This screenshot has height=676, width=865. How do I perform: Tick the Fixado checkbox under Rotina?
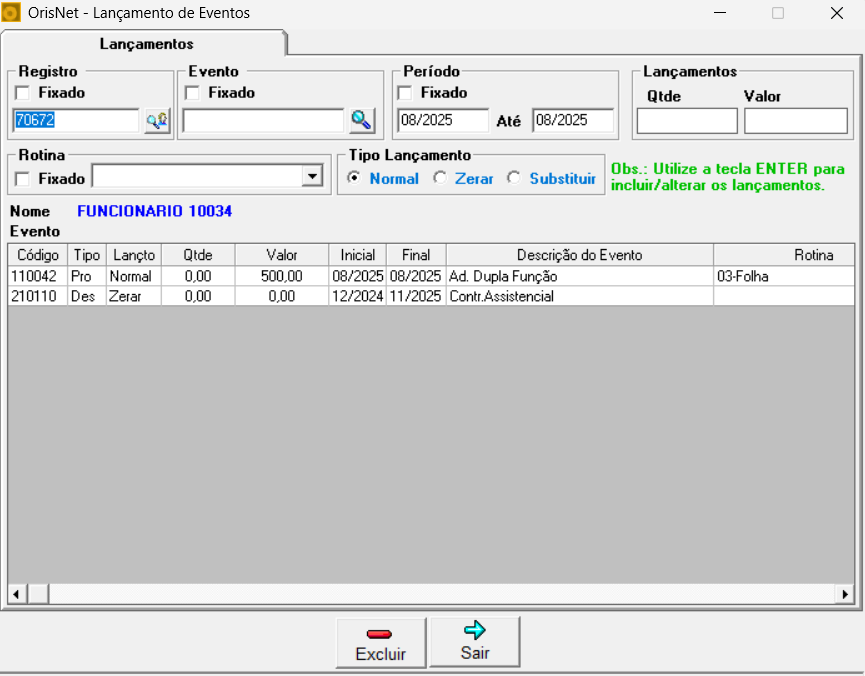(x=23, y=179)
